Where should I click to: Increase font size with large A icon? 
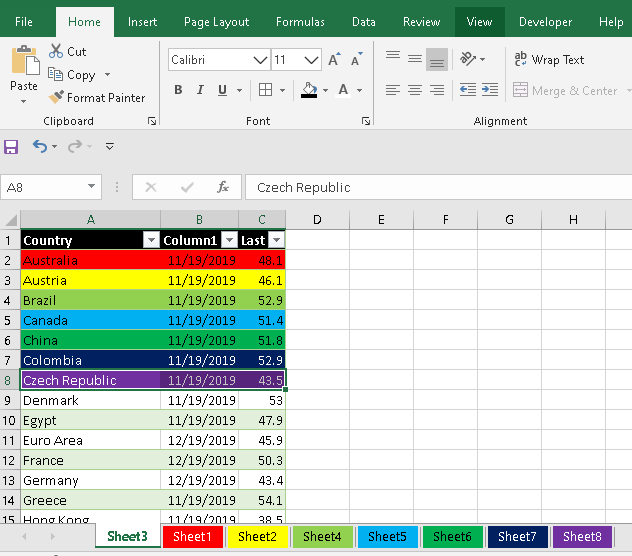[x=334, y=60]
